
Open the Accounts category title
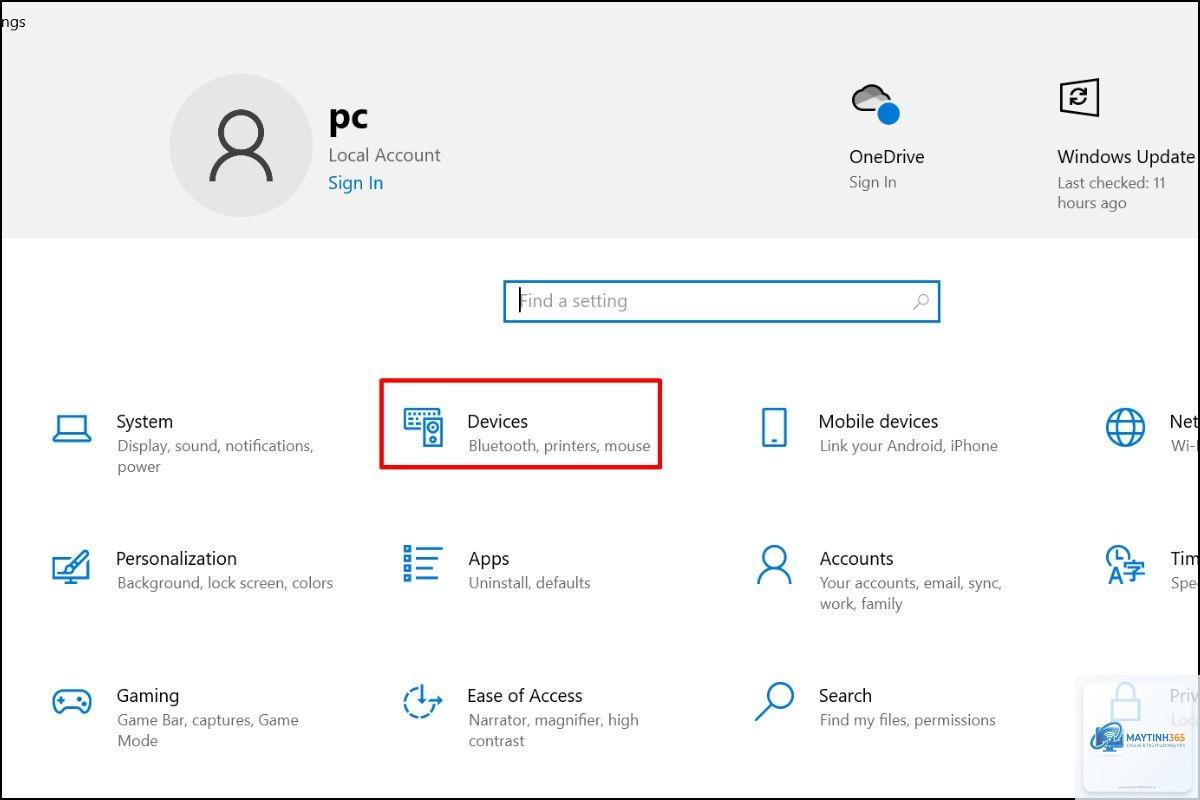pyautogui.click(x=856, y=559)
